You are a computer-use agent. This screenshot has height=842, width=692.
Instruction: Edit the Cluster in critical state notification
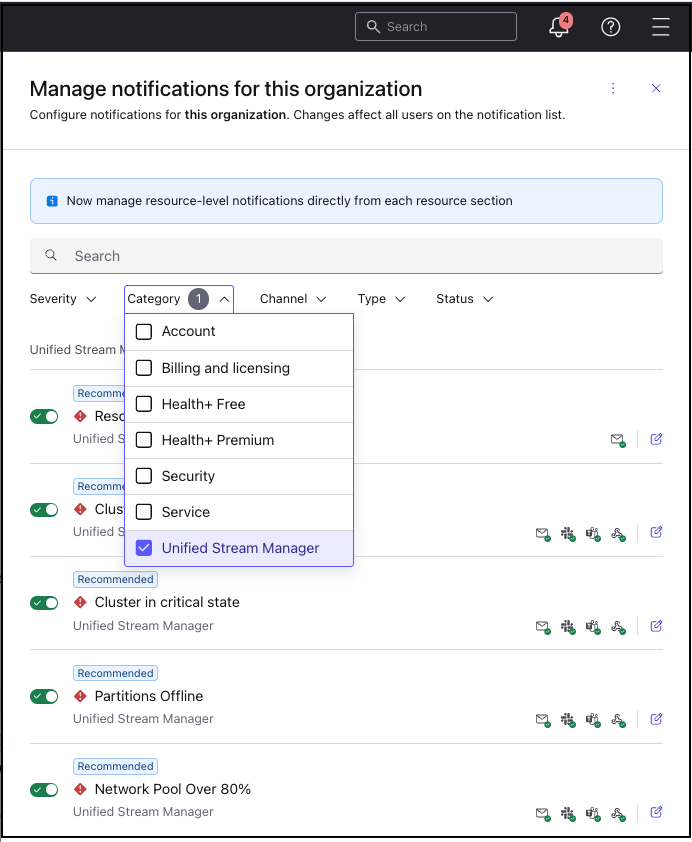(x=656, y=626)
